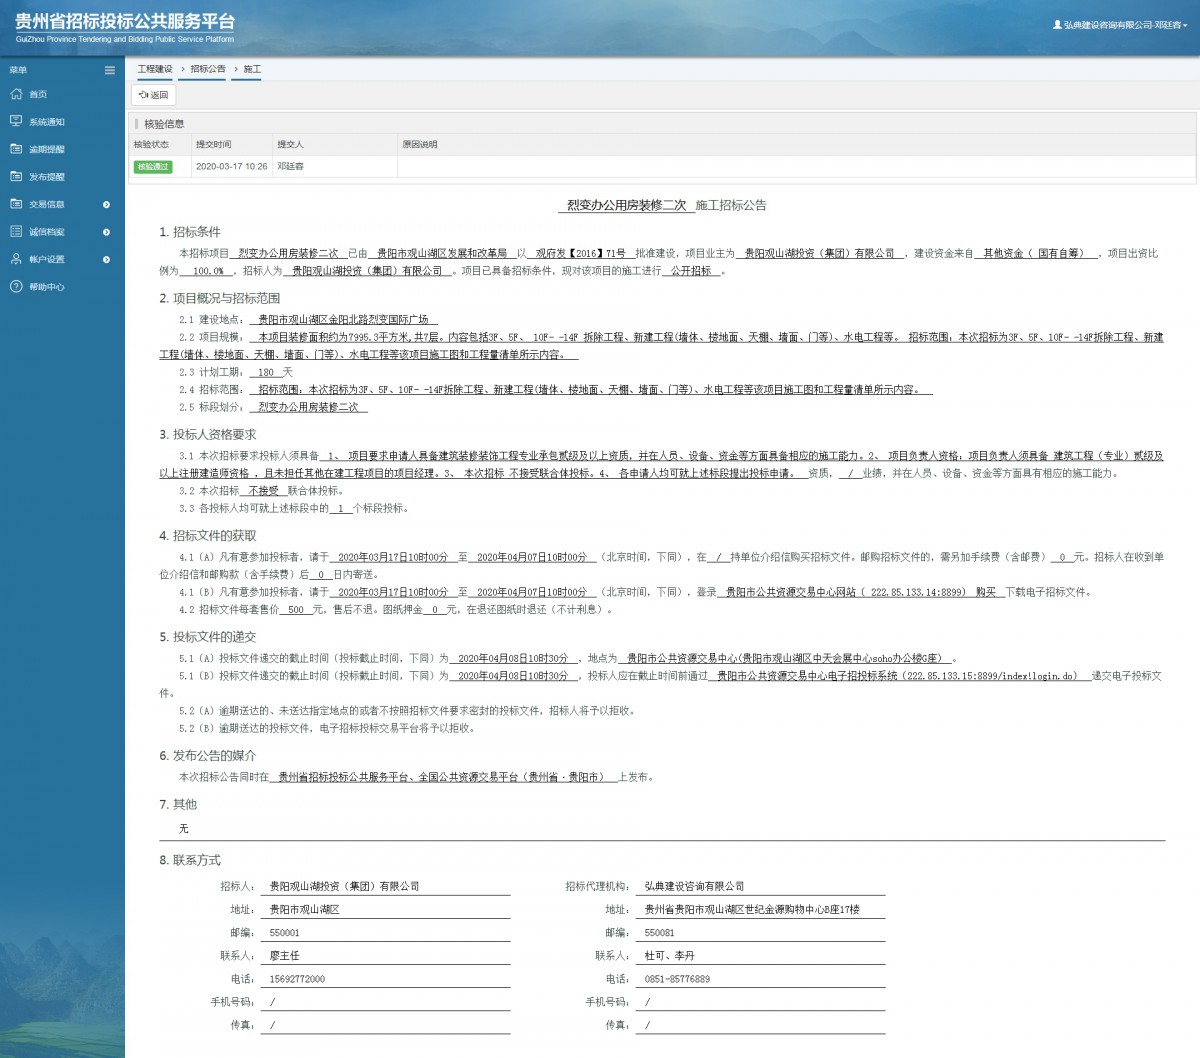Screen dimensions: 1200x1058
Task: Expand the 交易信息 submenu arrow
Action: click(107, 205)
